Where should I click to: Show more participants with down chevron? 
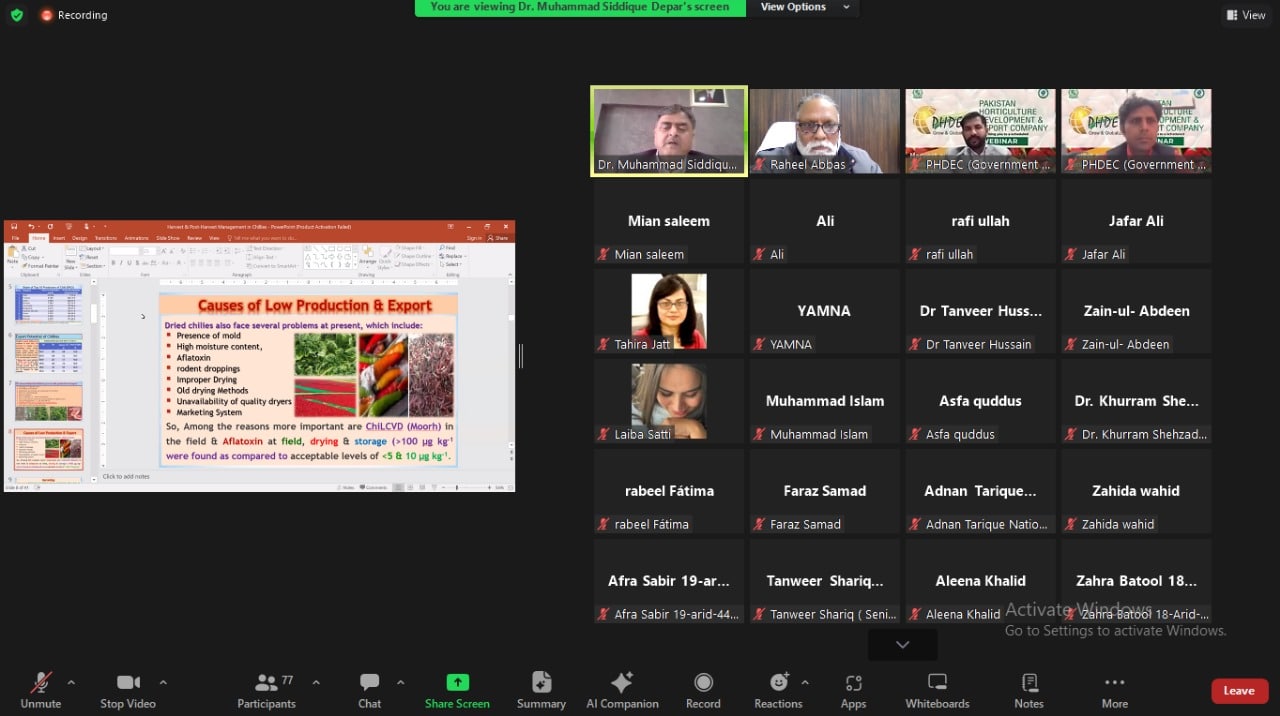point(902,645)
